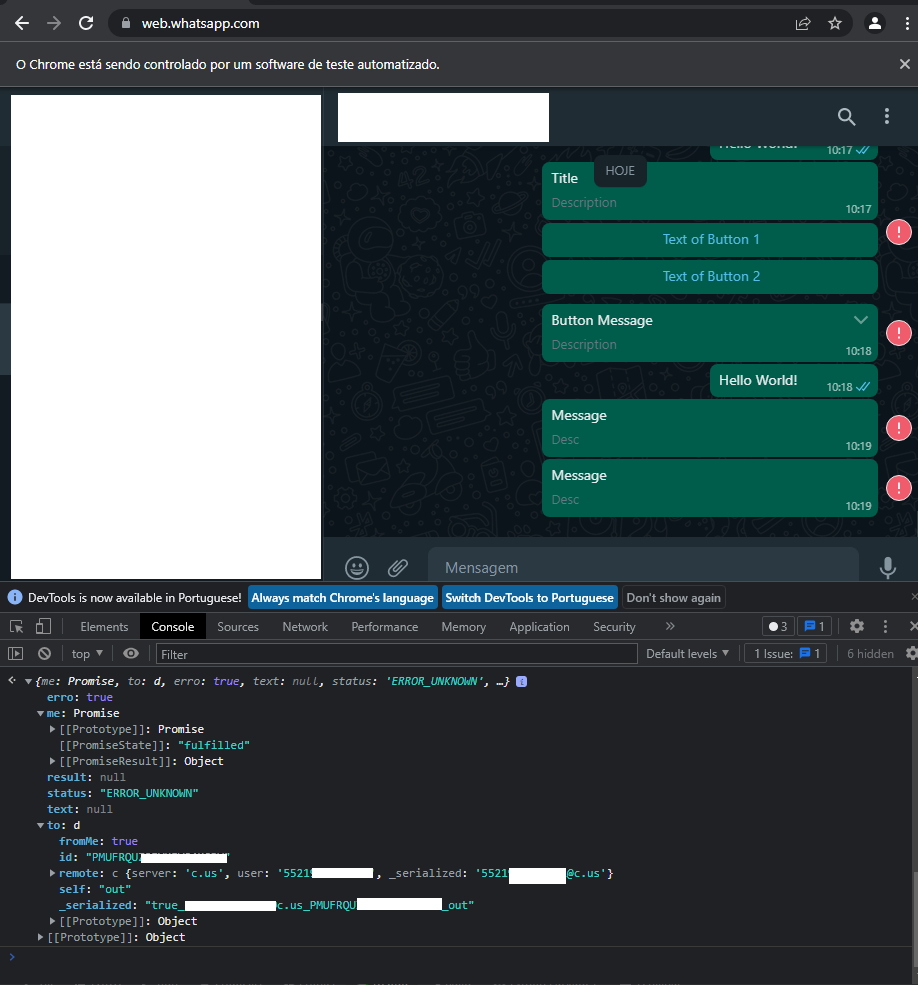This screenshot has width=919, height=986.
Task: Create live expression with eye icon
Action: (x=131, y=654)
